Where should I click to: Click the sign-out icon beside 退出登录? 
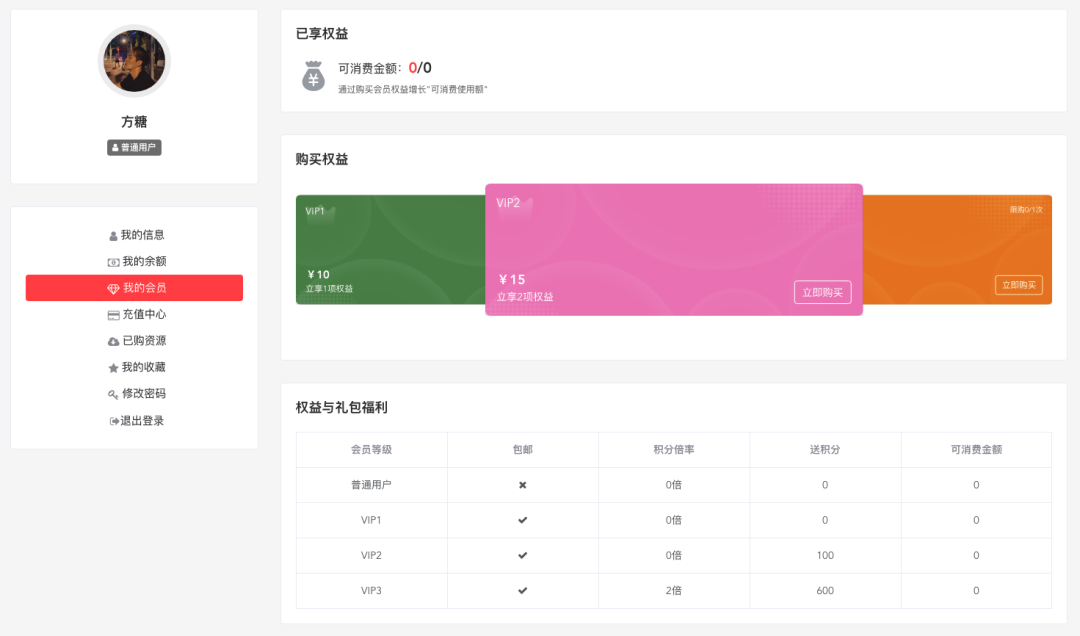[114, 421]
